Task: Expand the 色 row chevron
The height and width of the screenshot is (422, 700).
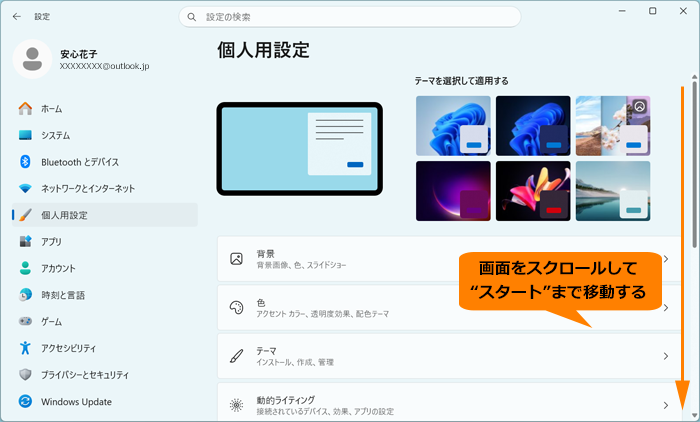Action: [666, 308]
